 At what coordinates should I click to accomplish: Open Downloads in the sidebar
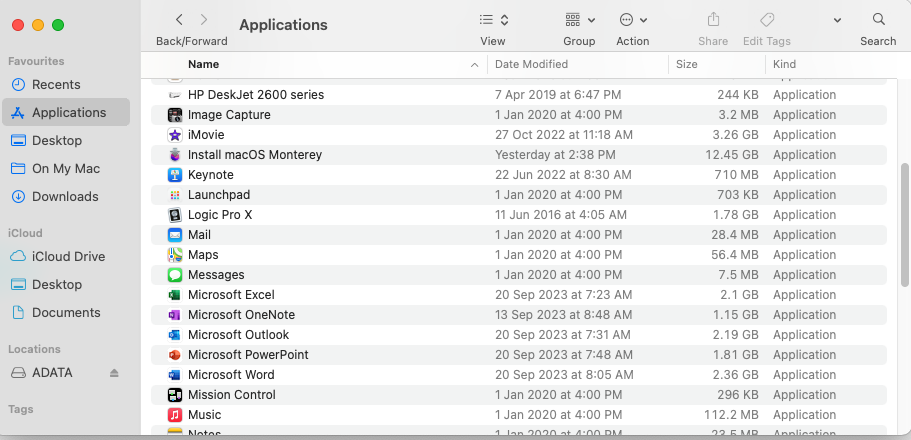point(65,197)
